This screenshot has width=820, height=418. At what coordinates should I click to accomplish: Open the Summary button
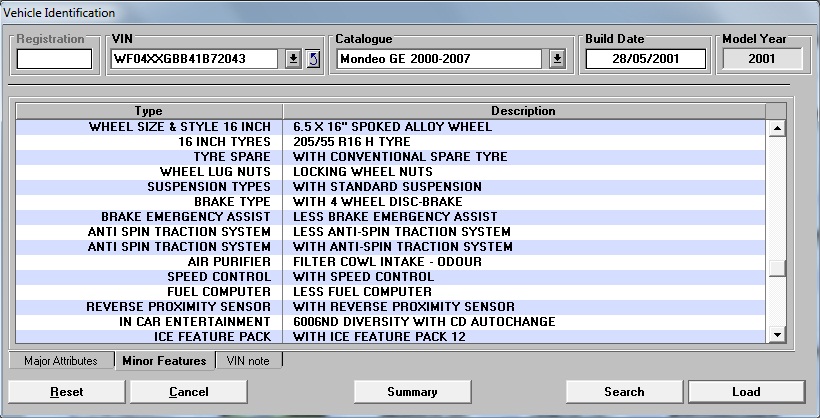click(412, 392)
